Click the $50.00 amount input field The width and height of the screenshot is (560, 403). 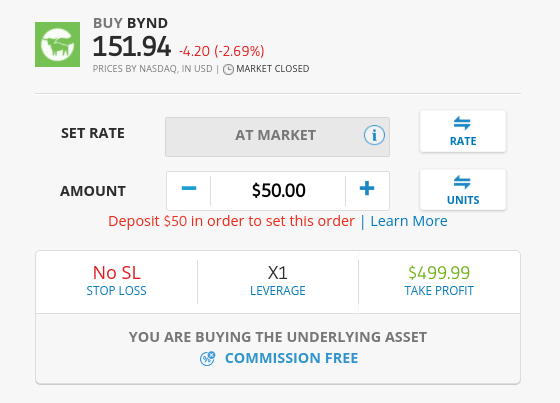point(278,190)
